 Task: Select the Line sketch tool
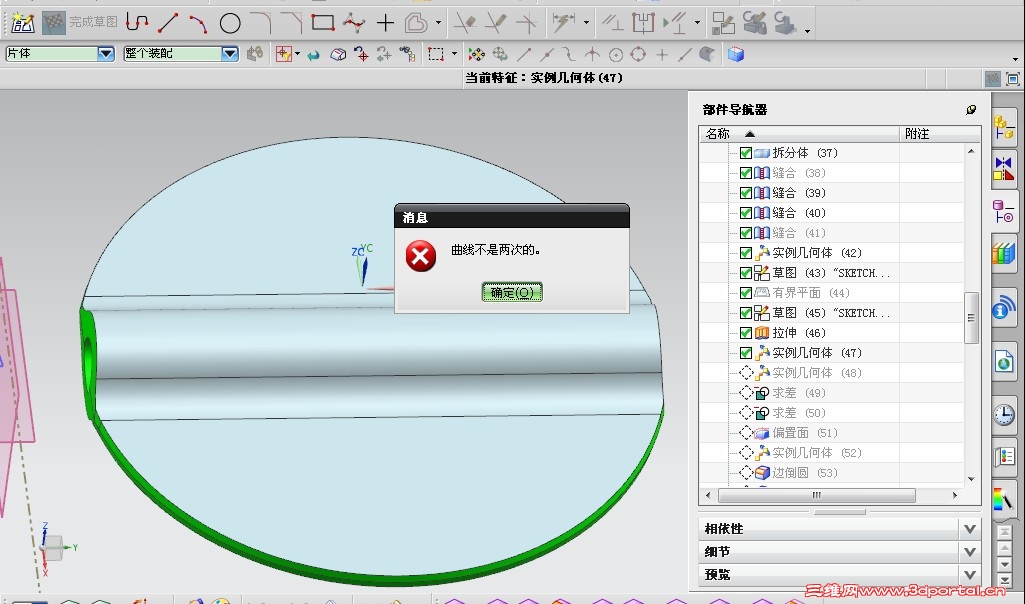[x=168, y=23]
